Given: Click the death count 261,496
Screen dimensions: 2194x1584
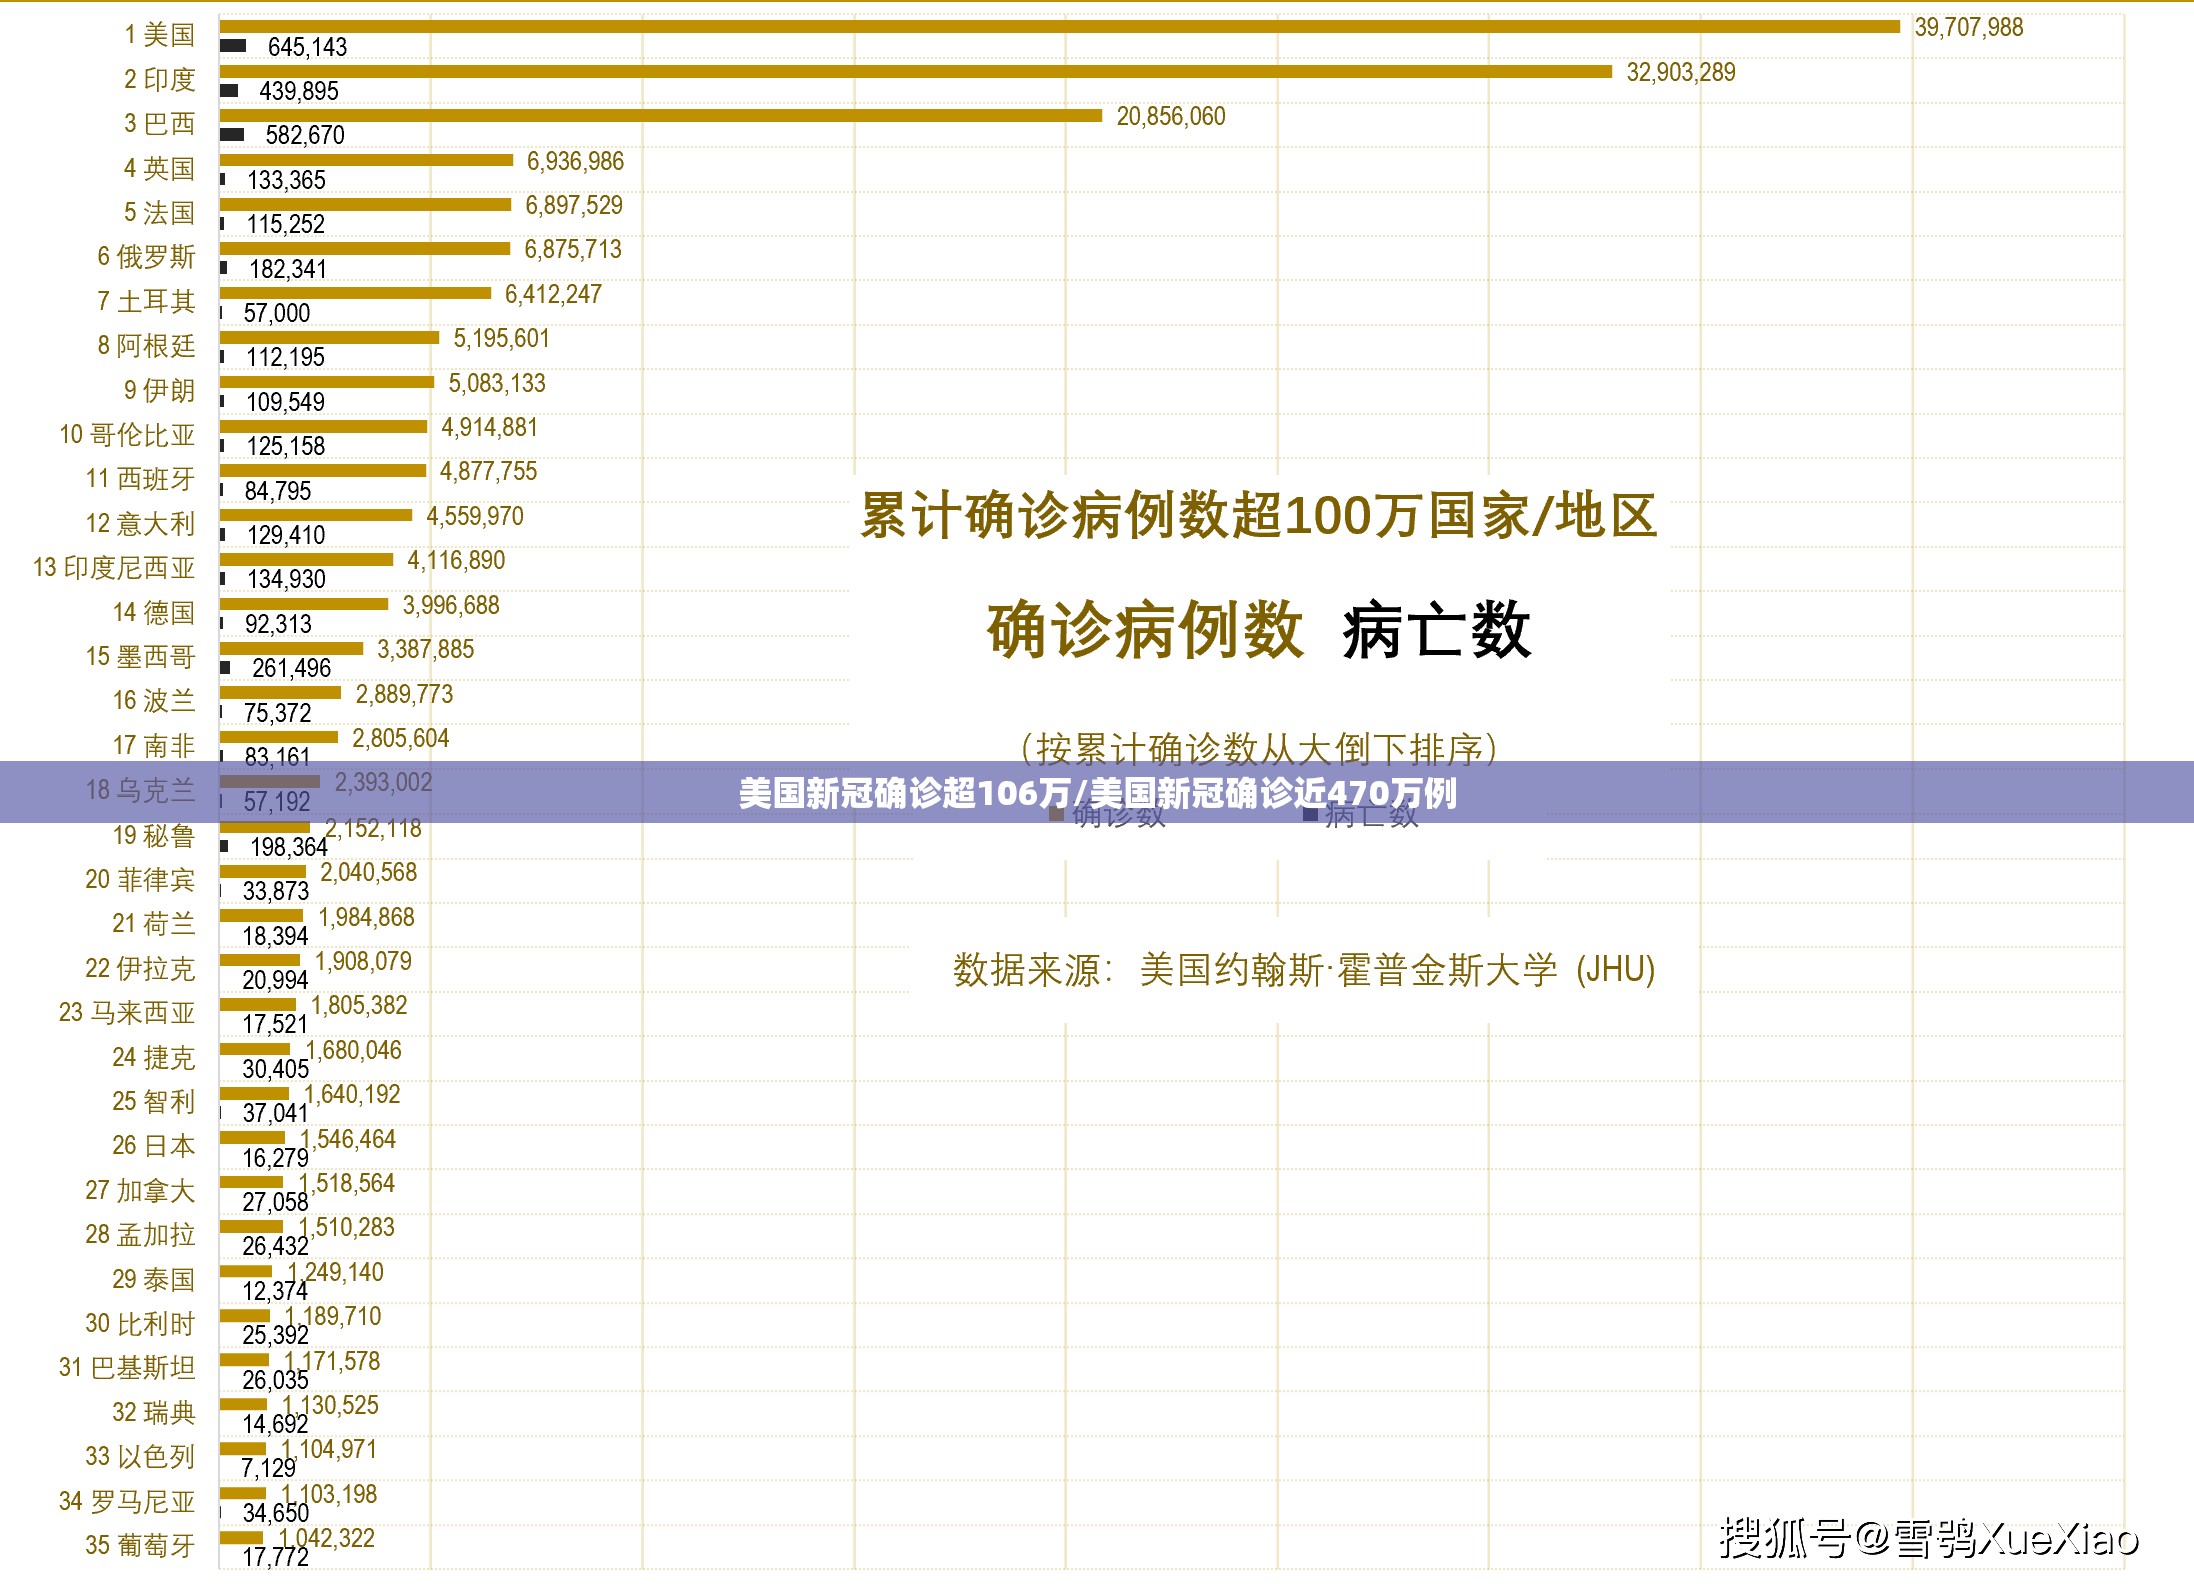Looking at the screenshot, I should pyautogui.click(x=291, y=668).
